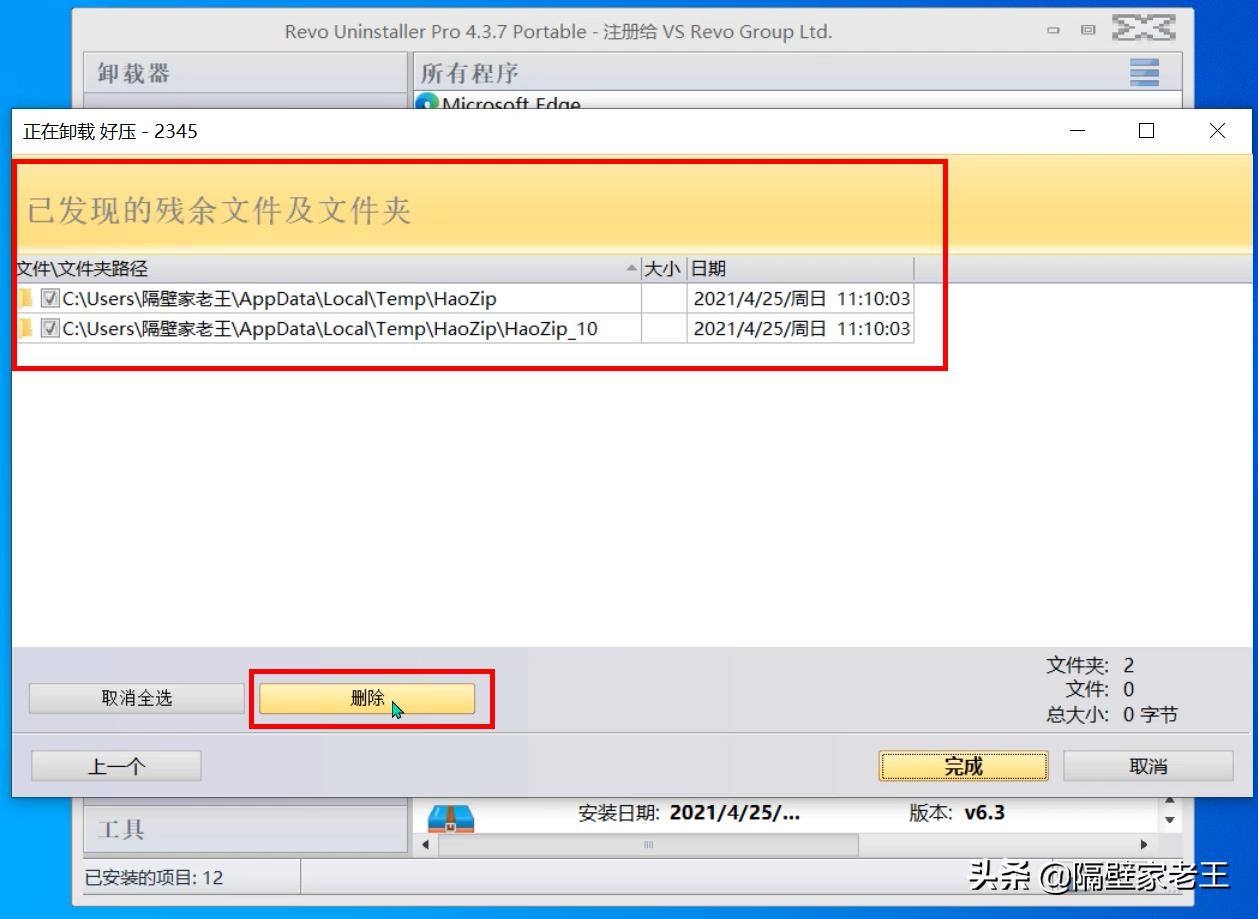Click the folder icon of the HaoZip_10 row
This screenshot has height=919, width=1258.
(24, 328)
